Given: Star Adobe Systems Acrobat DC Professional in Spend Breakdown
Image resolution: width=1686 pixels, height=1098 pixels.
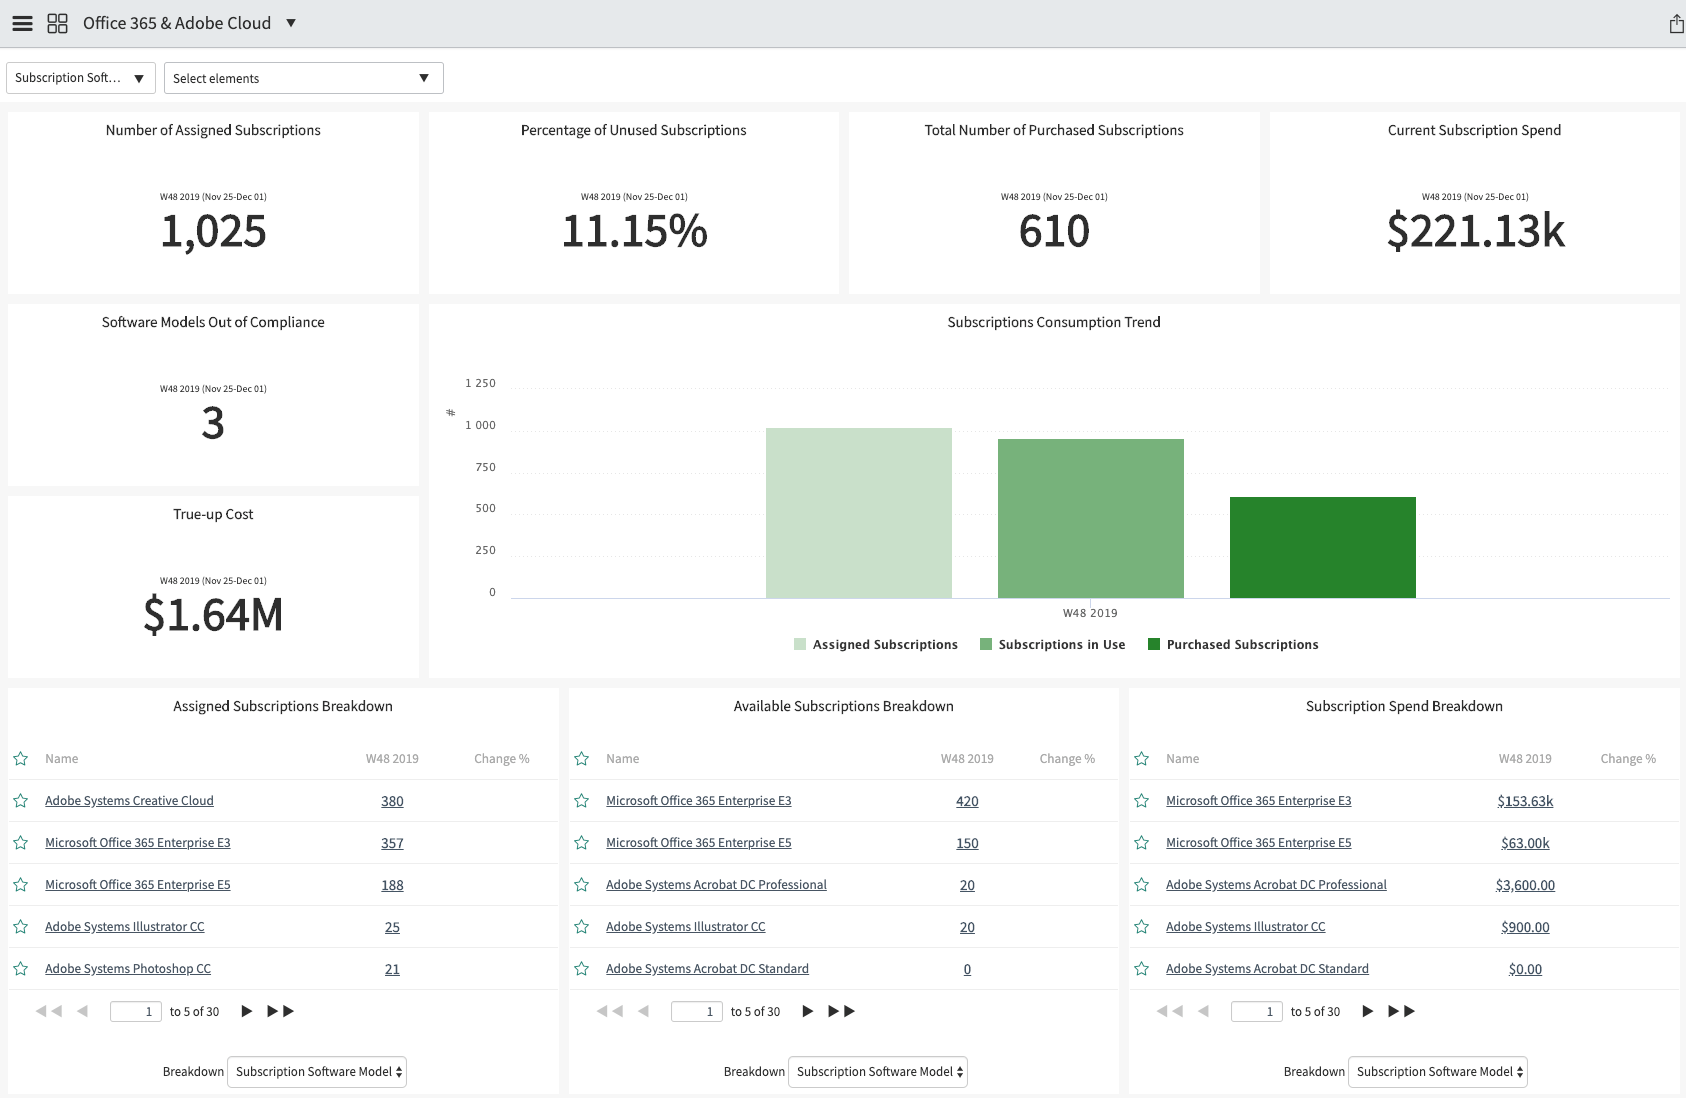Looking at the screenshot, I should tap(1141, 885).
